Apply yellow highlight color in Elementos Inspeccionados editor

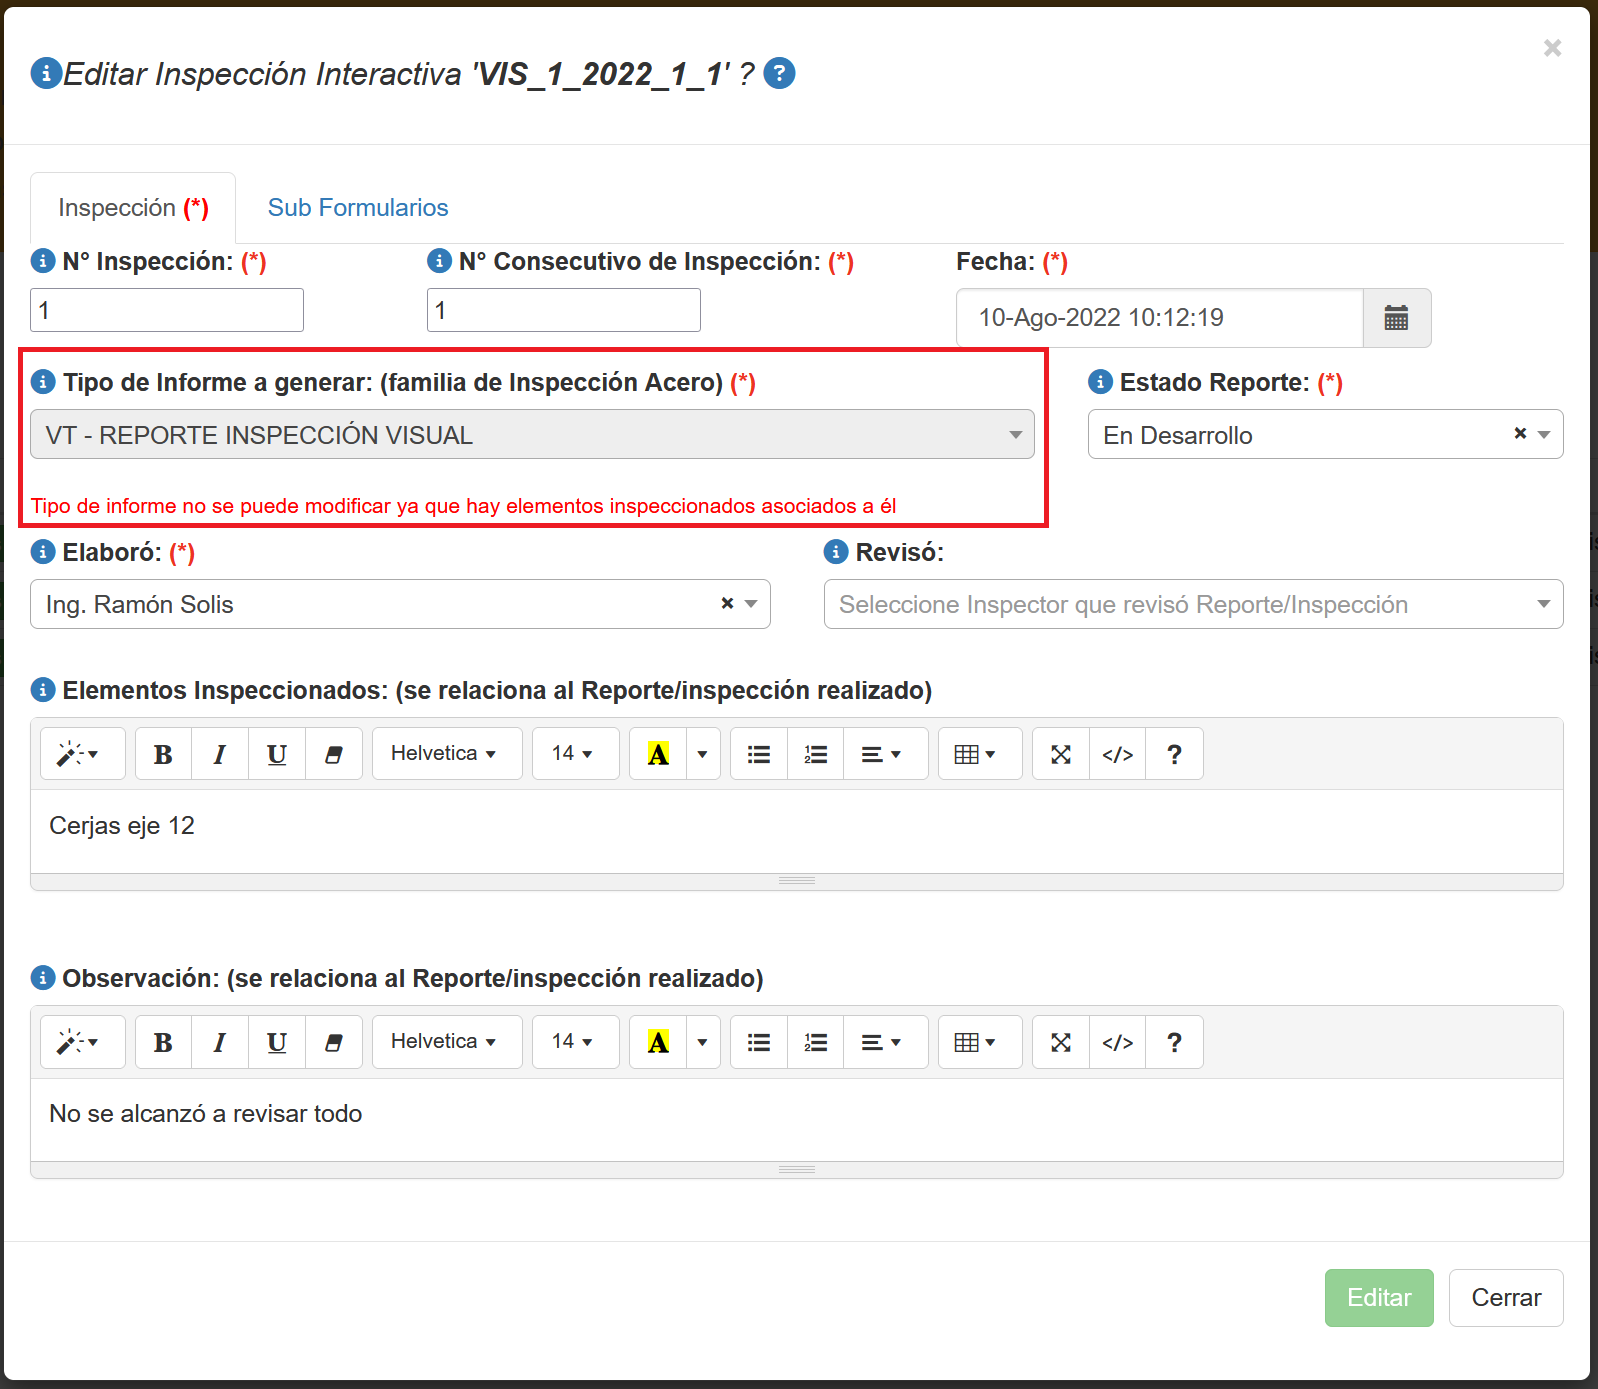tap(658, 754)
